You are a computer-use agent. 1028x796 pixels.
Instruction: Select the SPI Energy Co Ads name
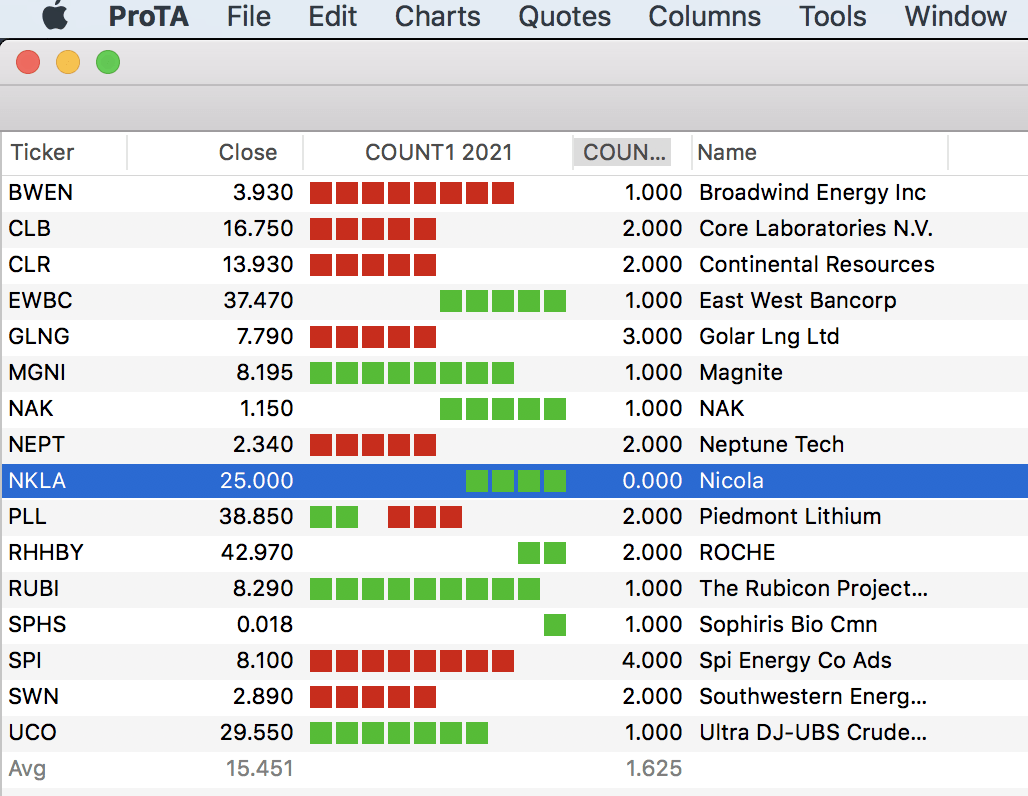[x=795, y=661]
